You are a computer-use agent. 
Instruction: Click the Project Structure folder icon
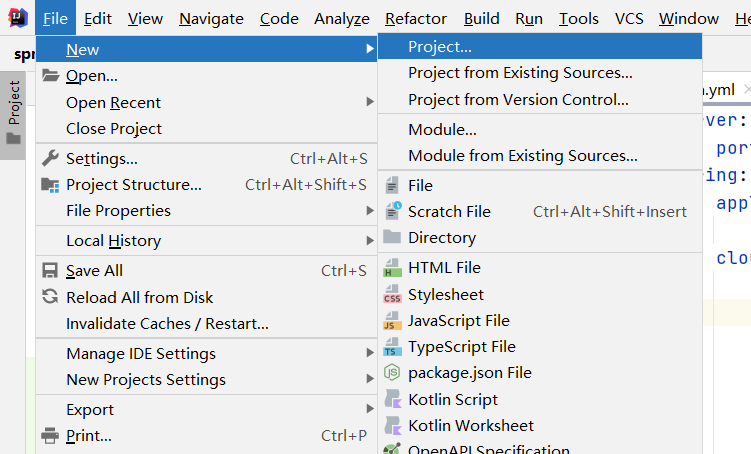tap(50, 184)
